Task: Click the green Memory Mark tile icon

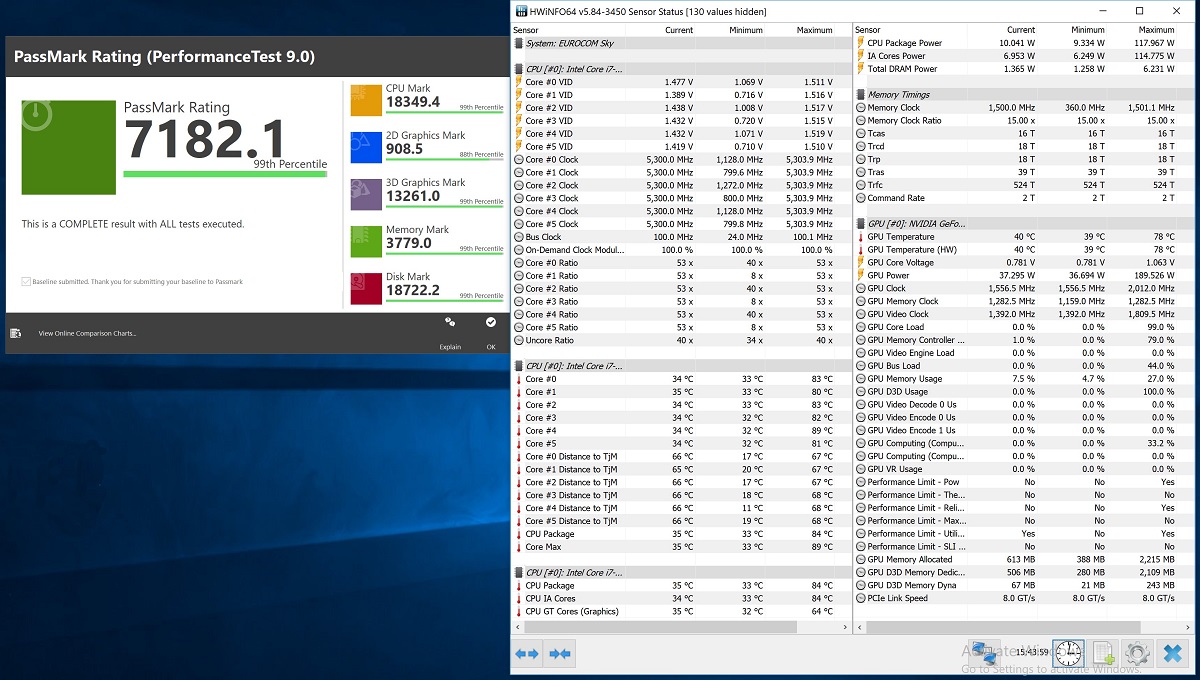Action: 366,241
